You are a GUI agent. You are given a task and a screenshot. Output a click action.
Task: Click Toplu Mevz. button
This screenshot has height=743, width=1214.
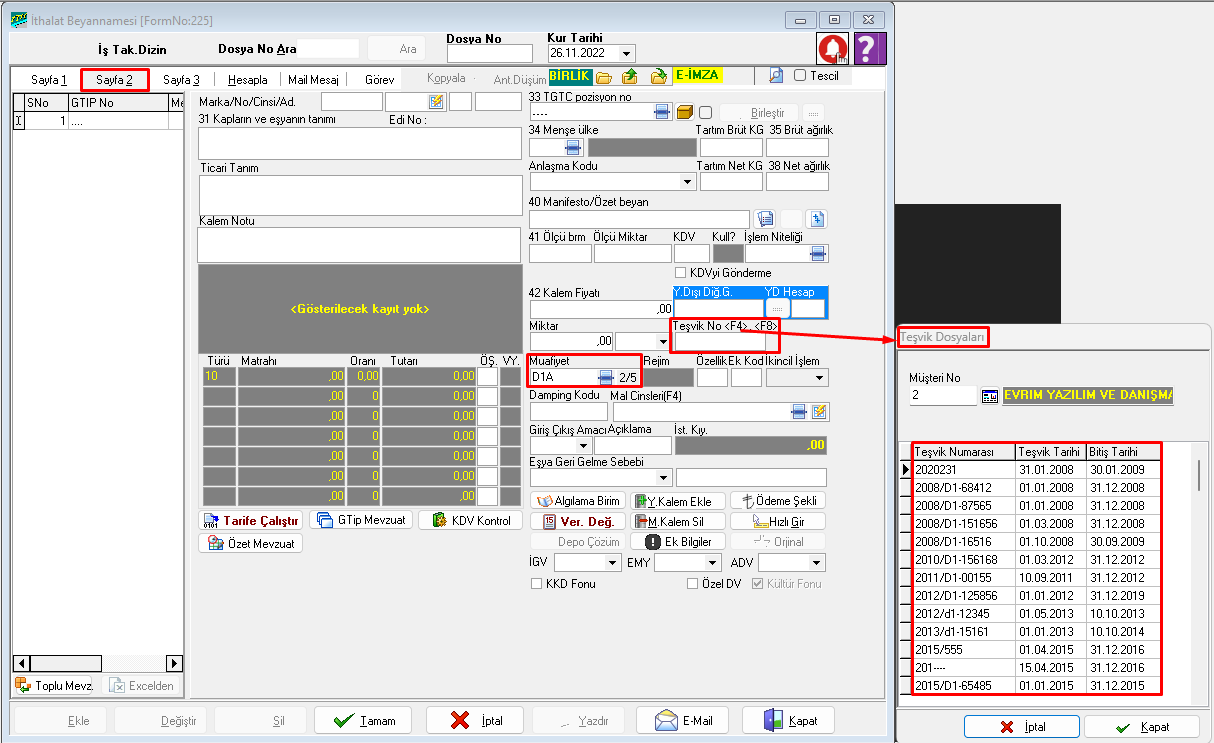pos(54,685)
